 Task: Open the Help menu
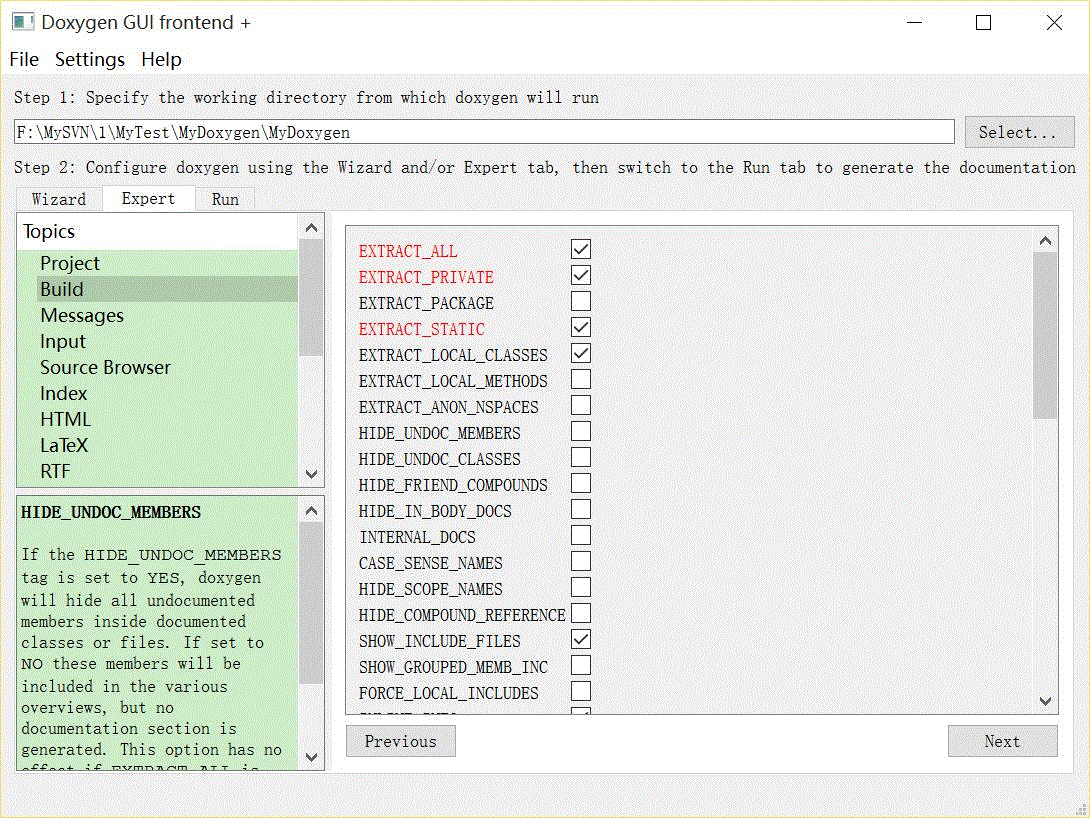pyautogui.click(x=161, y=60)
